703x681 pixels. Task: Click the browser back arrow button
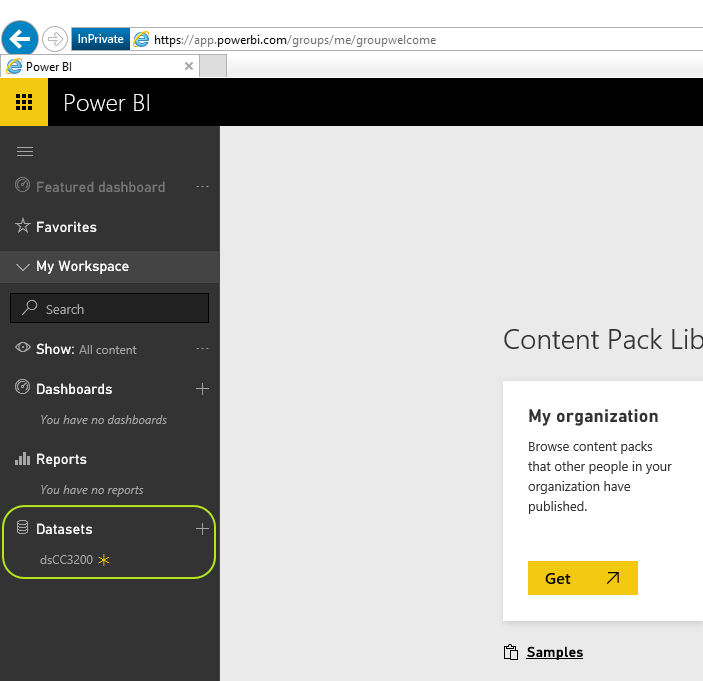click(20, 39)
